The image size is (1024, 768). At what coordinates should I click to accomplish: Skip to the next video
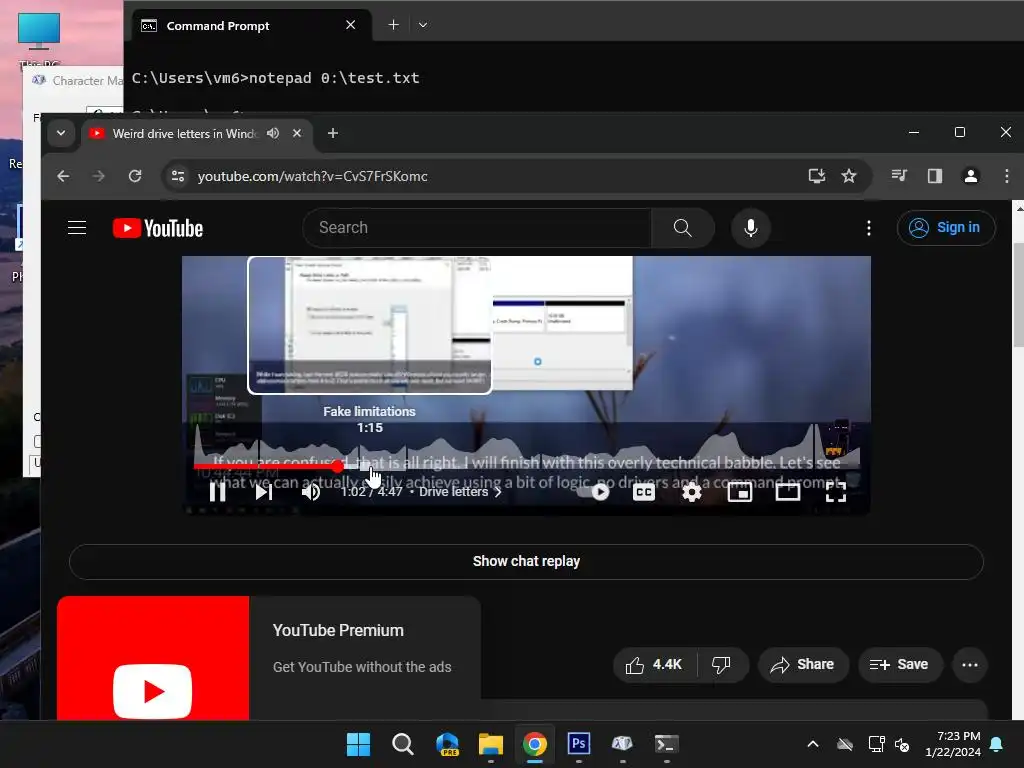pyautogui.click(x=263, y=492)
